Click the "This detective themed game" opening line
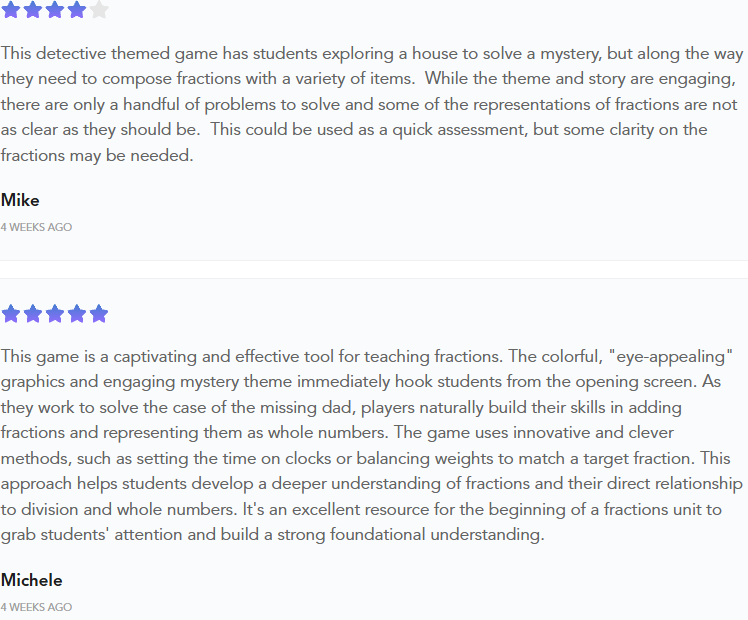Image resolution: width=748 pixels, height=620 pixels. (100, 53)
